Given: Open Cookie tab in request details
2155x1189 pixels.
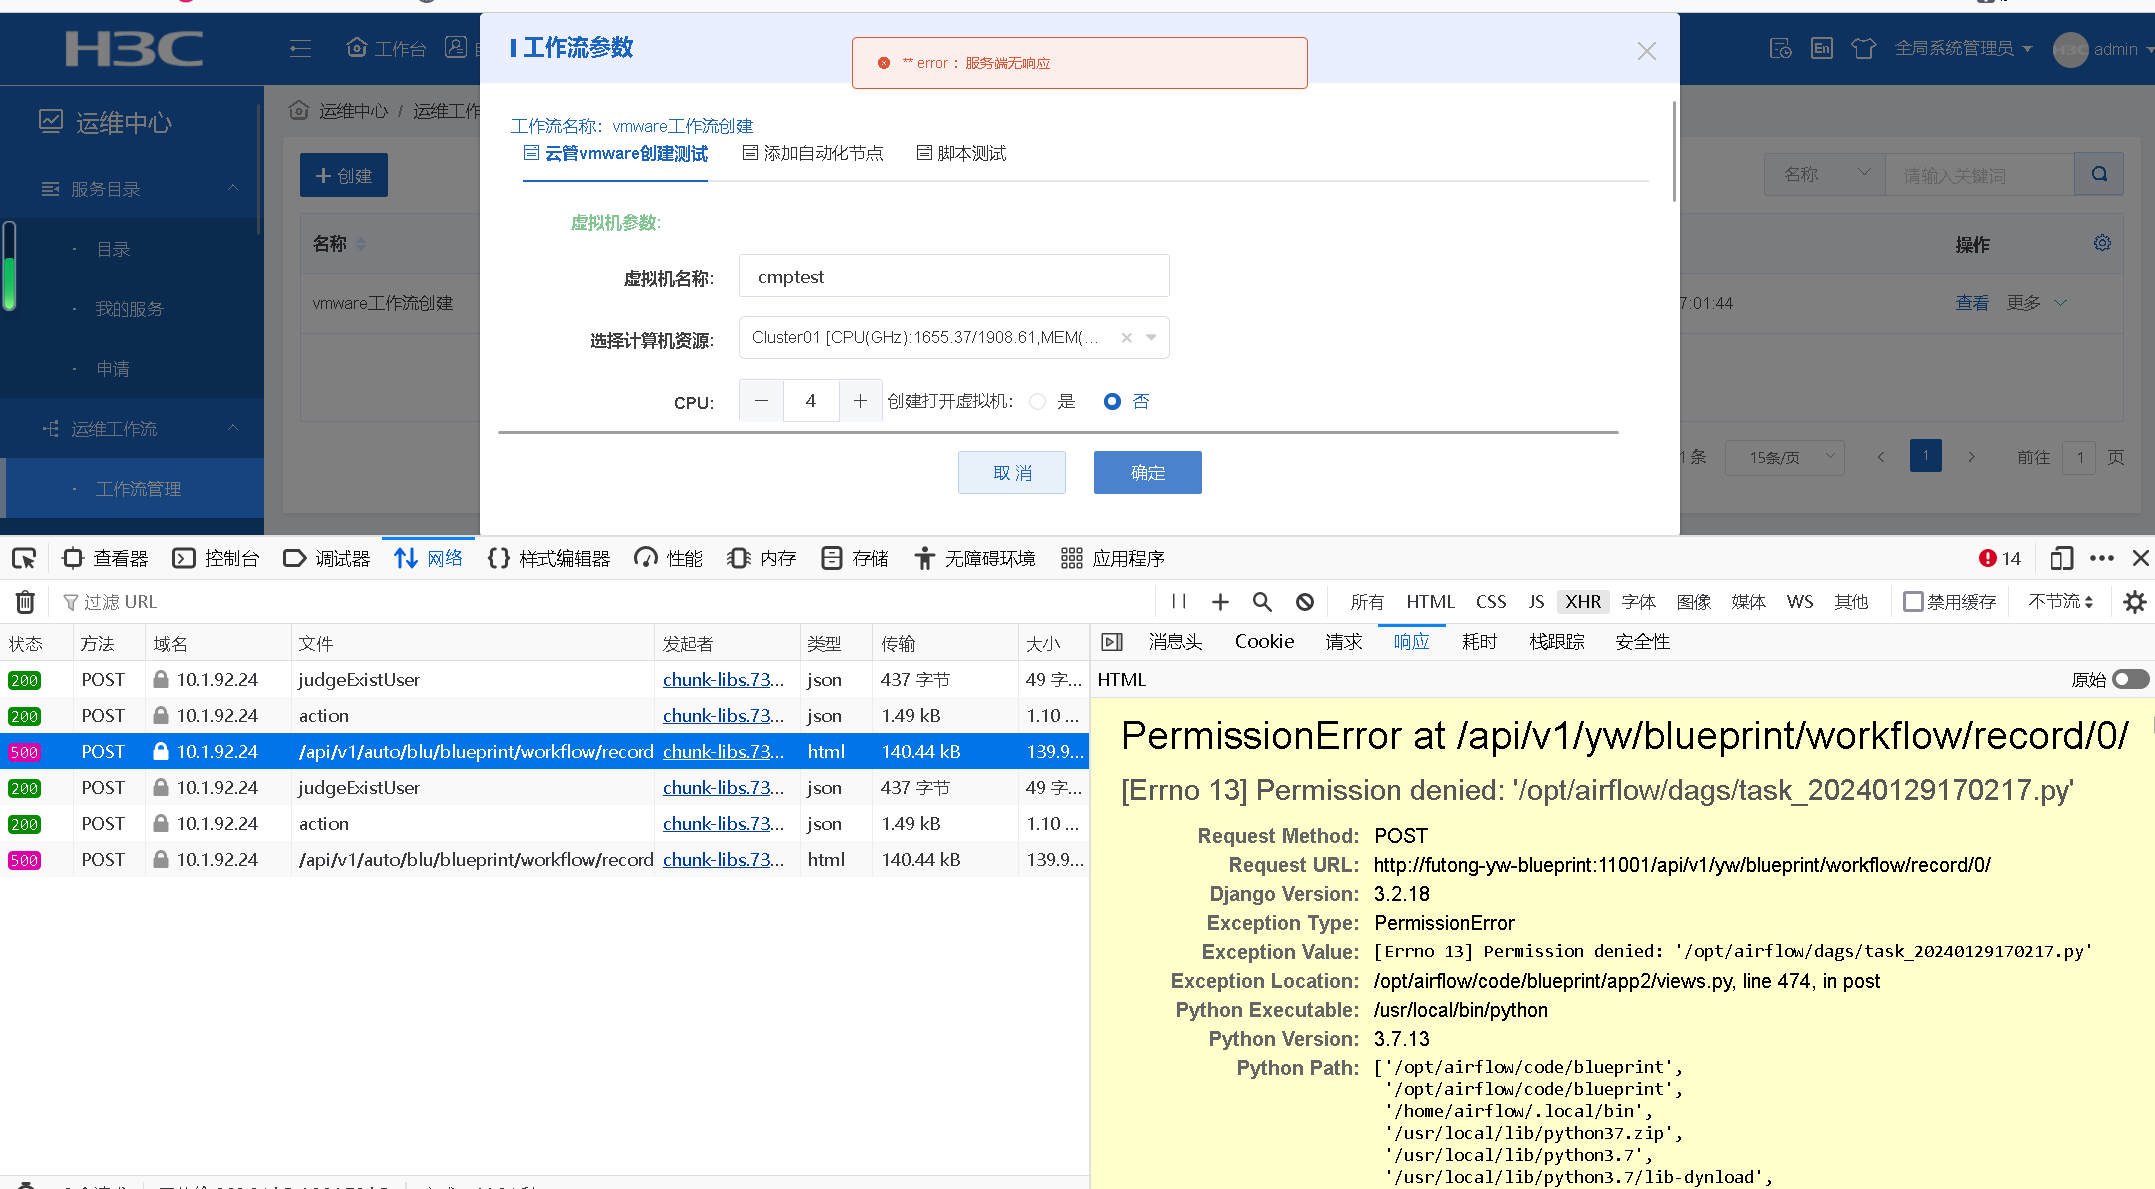Looking at the screenshot, I should [x=1264, y=642].
